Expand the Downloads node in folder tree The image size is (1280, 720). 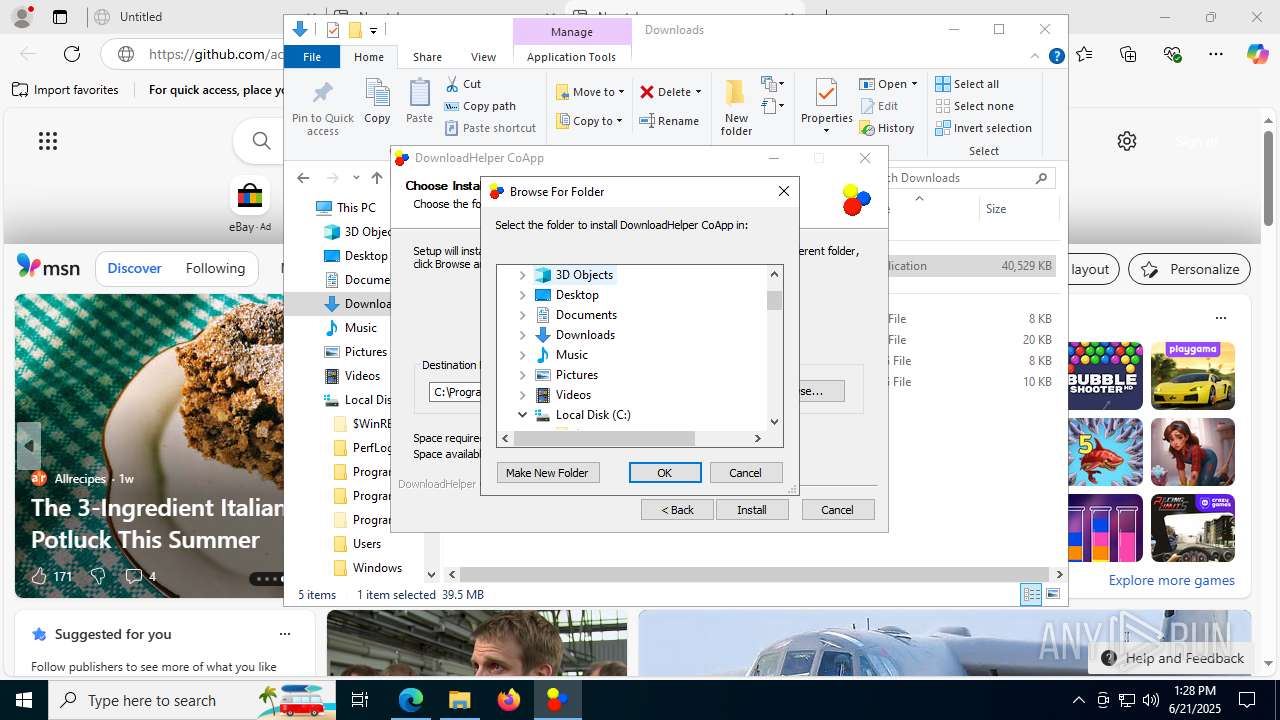(x=522, y=335)
